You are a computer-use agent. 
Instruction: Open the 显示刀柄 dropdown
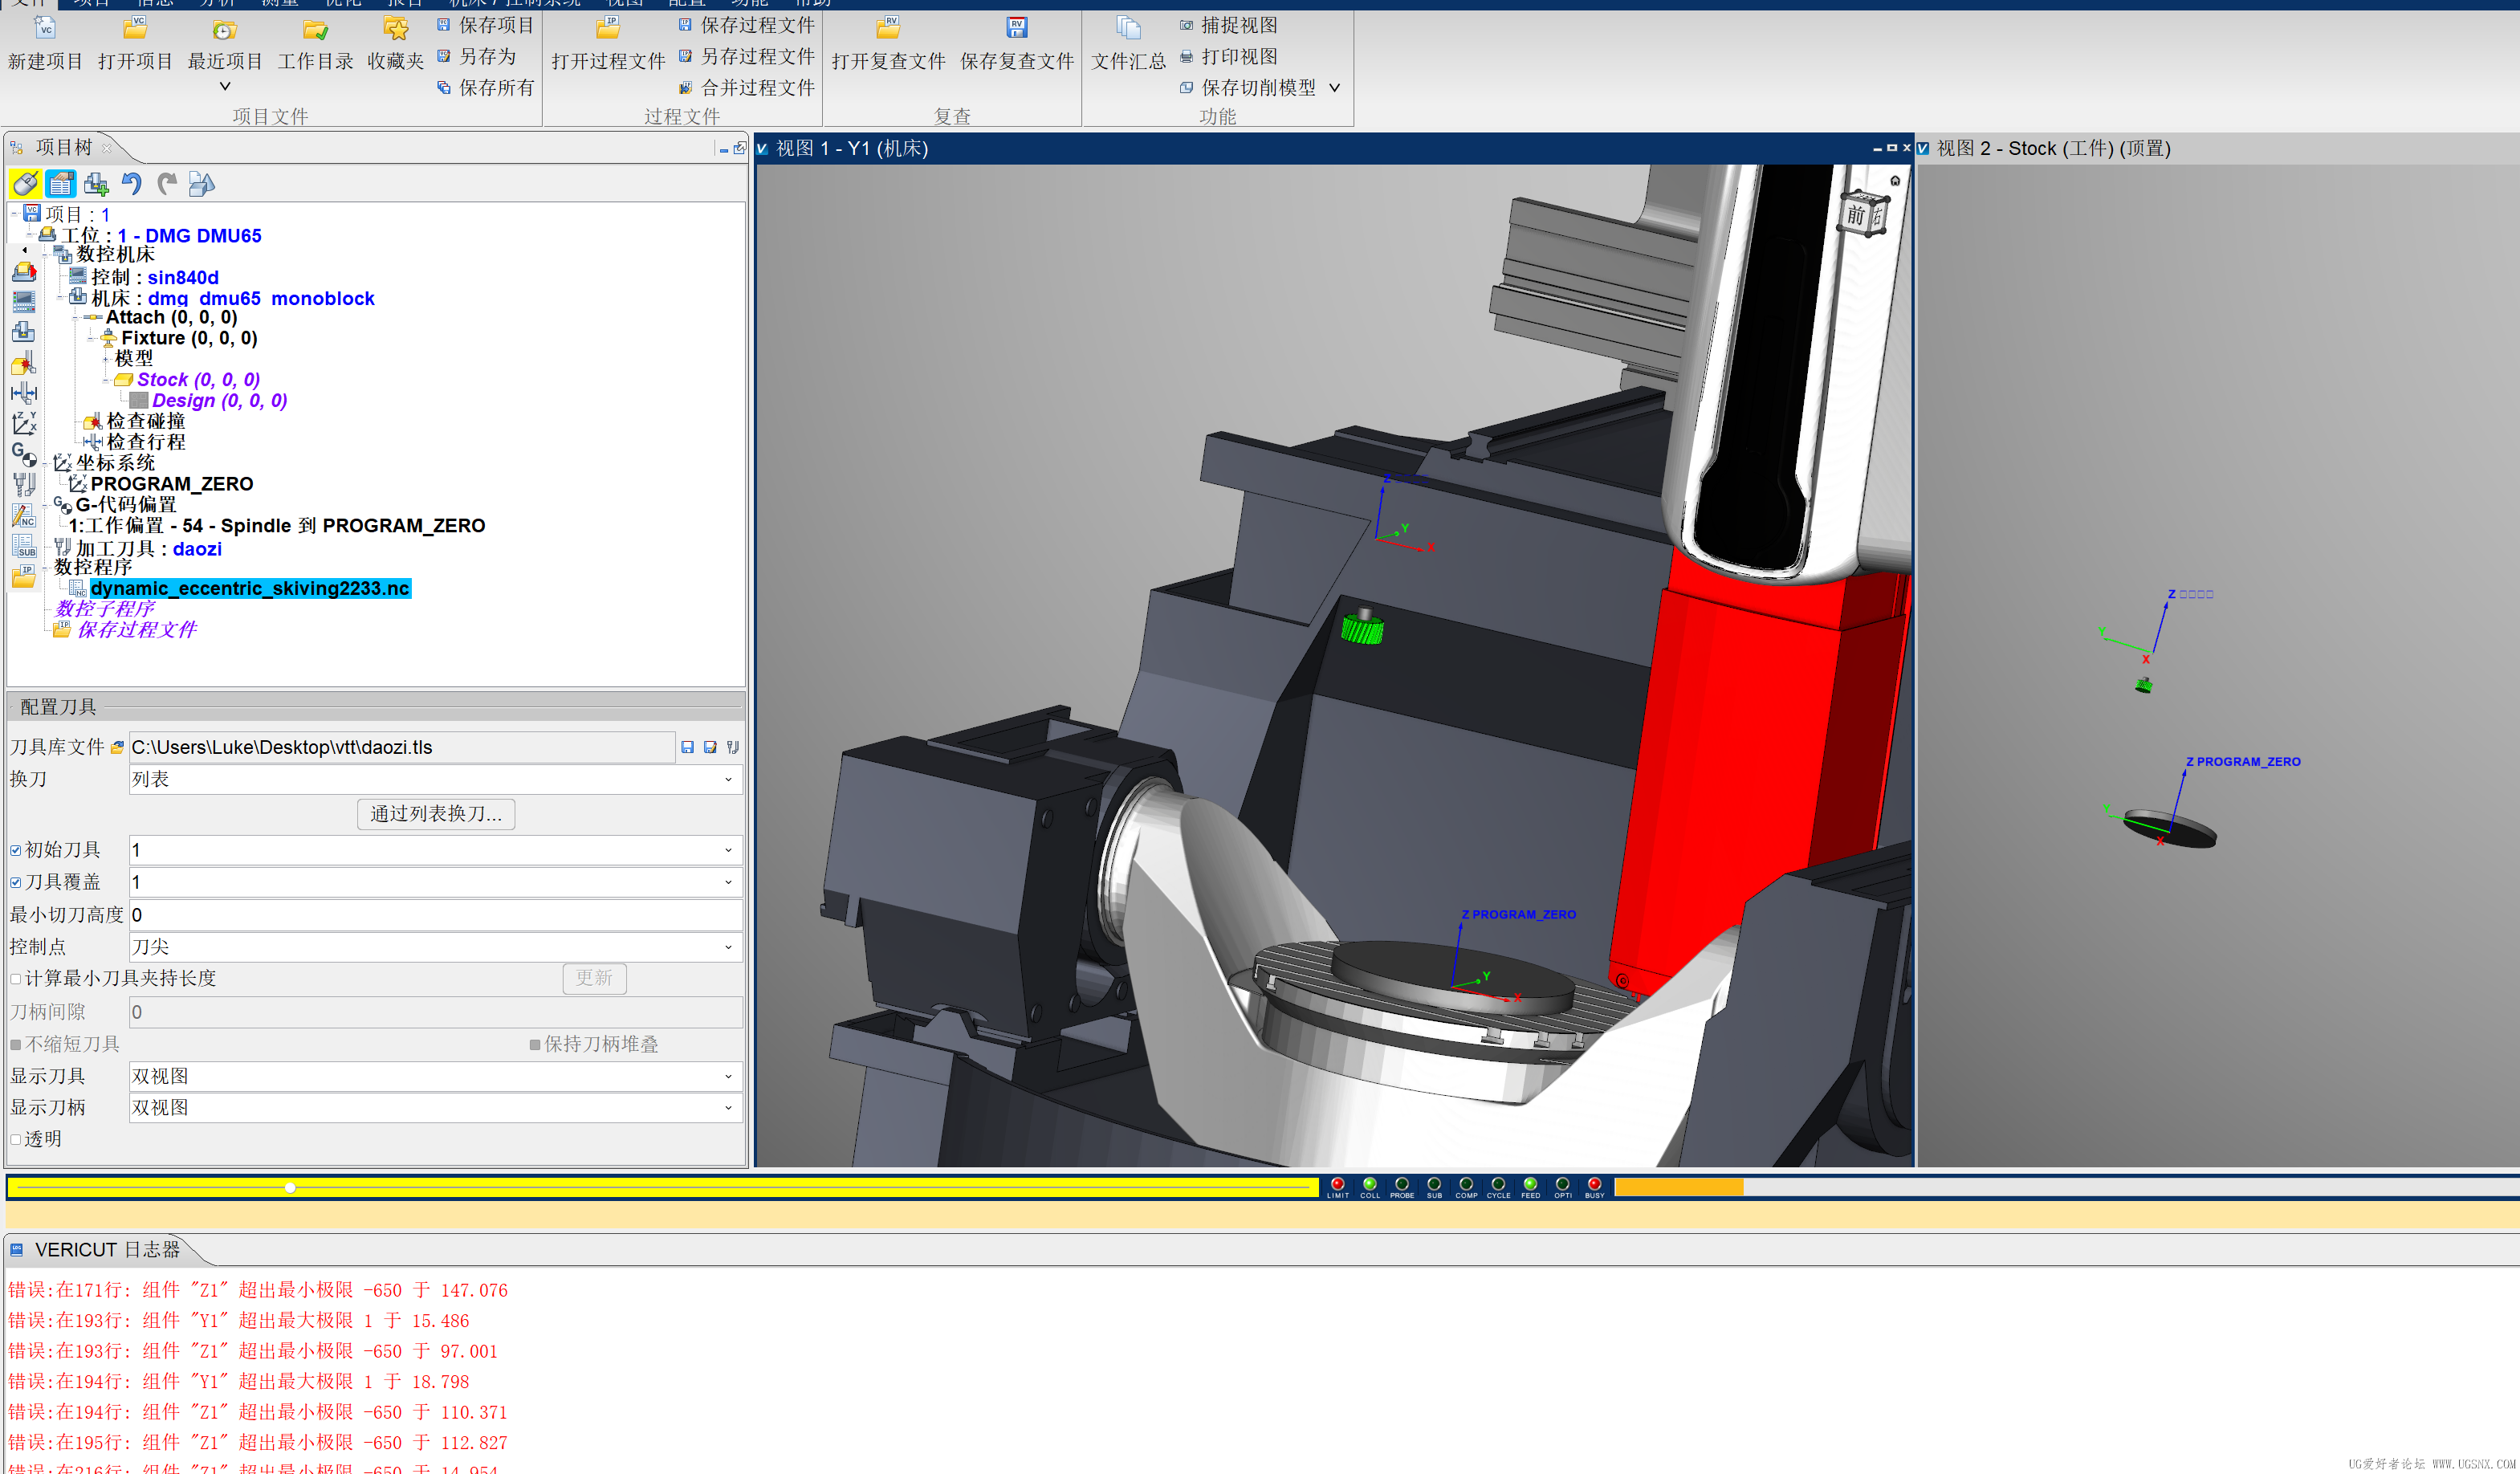435,1108
